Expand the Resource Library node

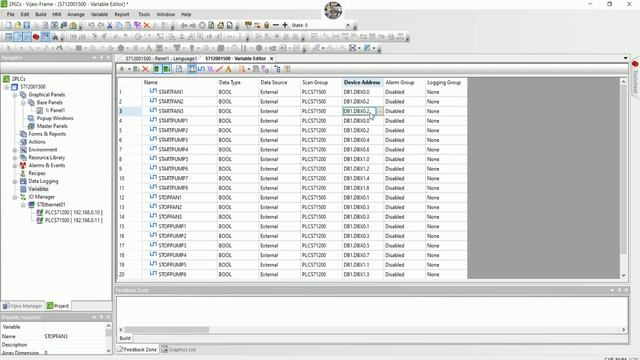point(15,158)
